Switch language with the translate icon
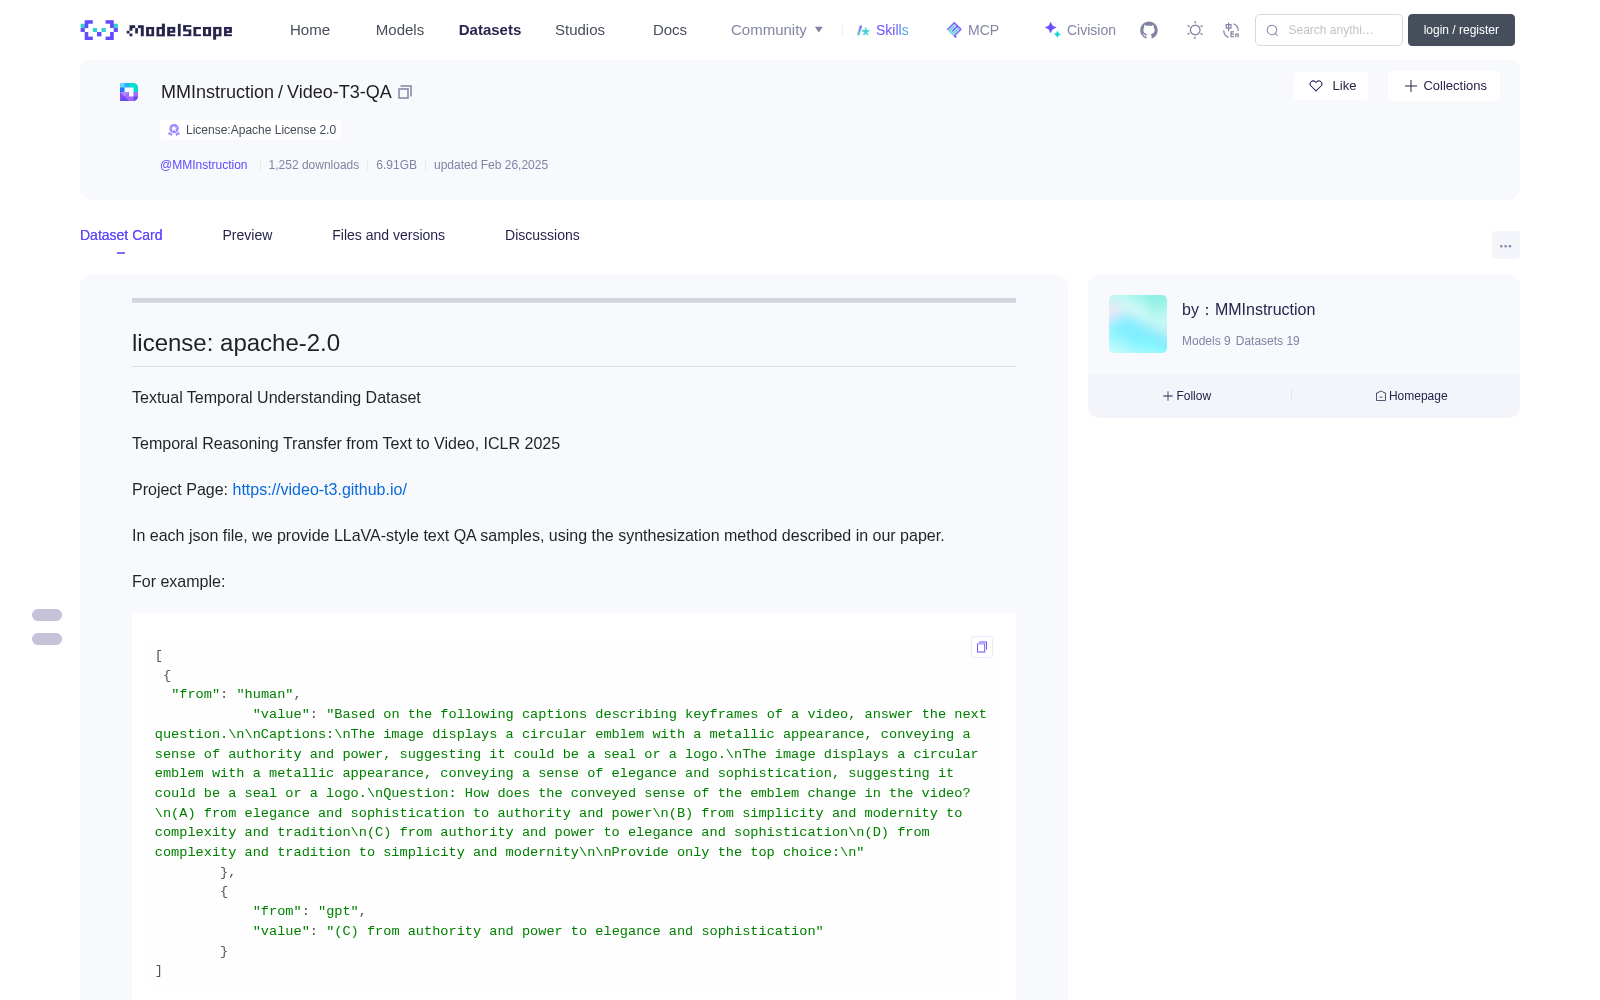The height and width of the screenshot is (1000, 1600). (1232, 30)
